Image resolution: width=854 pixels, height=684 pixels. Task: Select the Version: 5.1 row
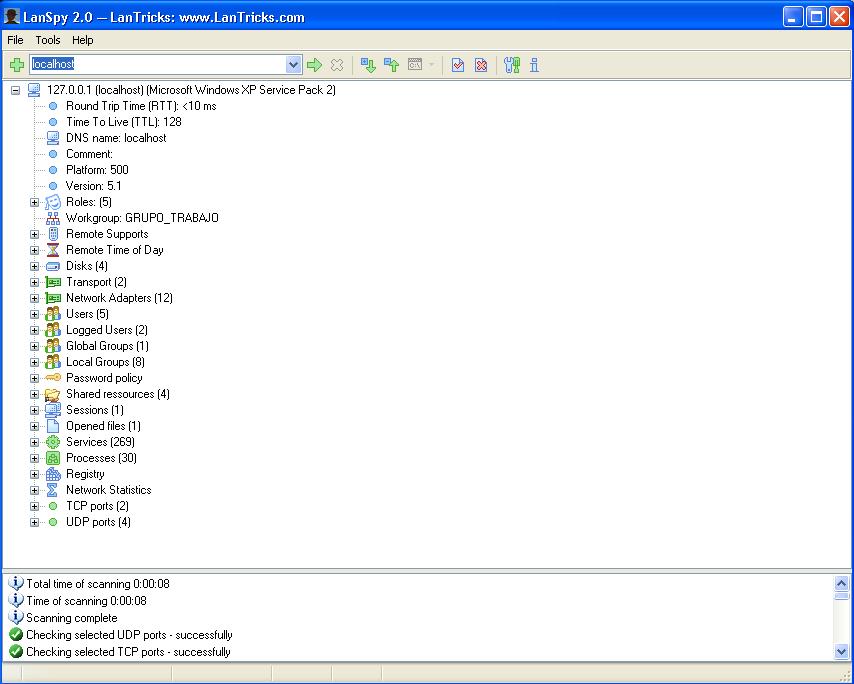tap(94, 186)
